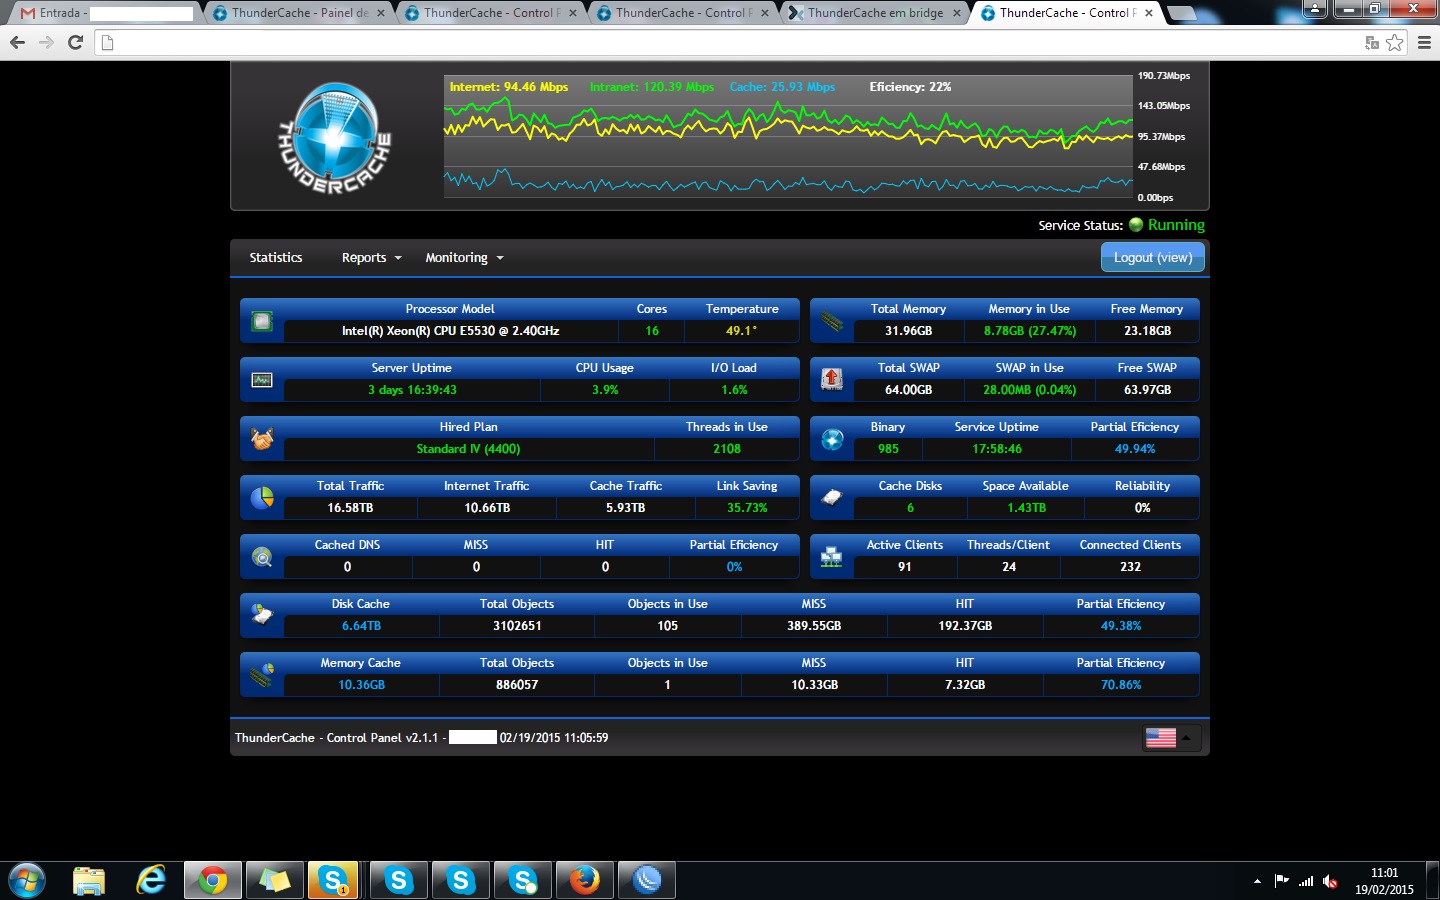Click the Memory in Use value 8.78GB (27.47%)
This screenshot has width=1440, height=900.
click(1030, 331)
